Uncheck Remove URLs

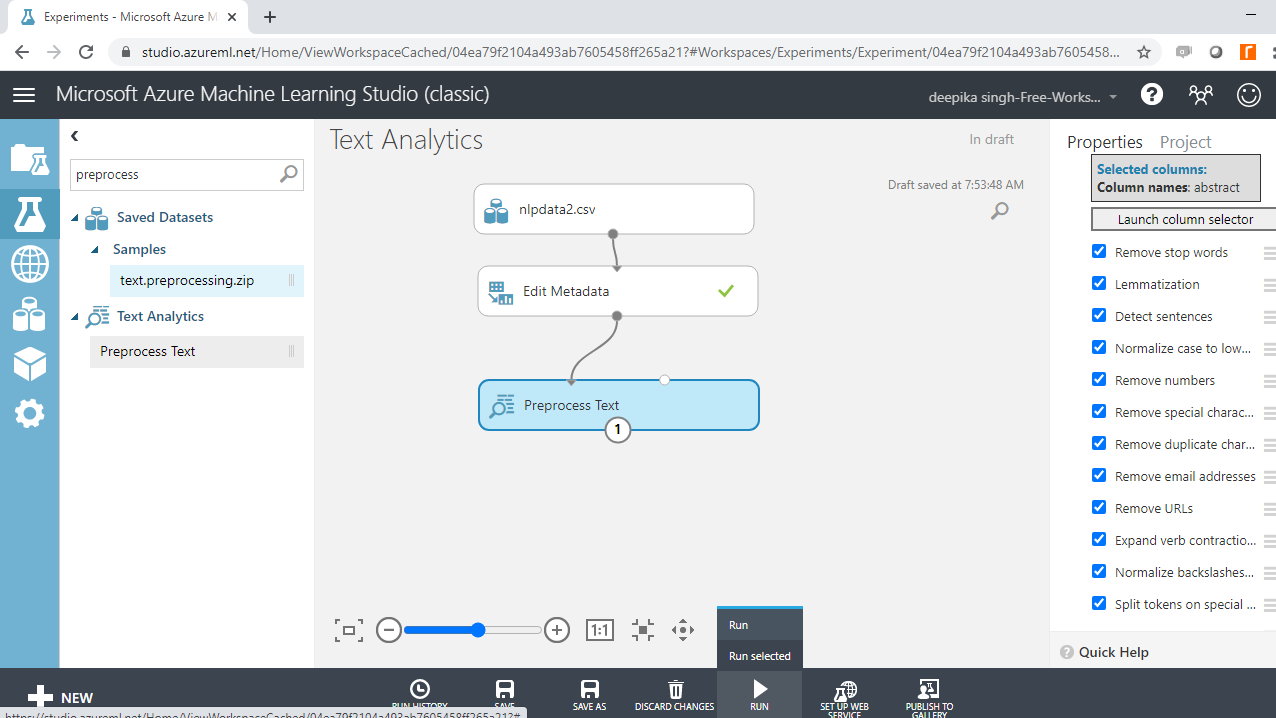[x=1099, y=508]
